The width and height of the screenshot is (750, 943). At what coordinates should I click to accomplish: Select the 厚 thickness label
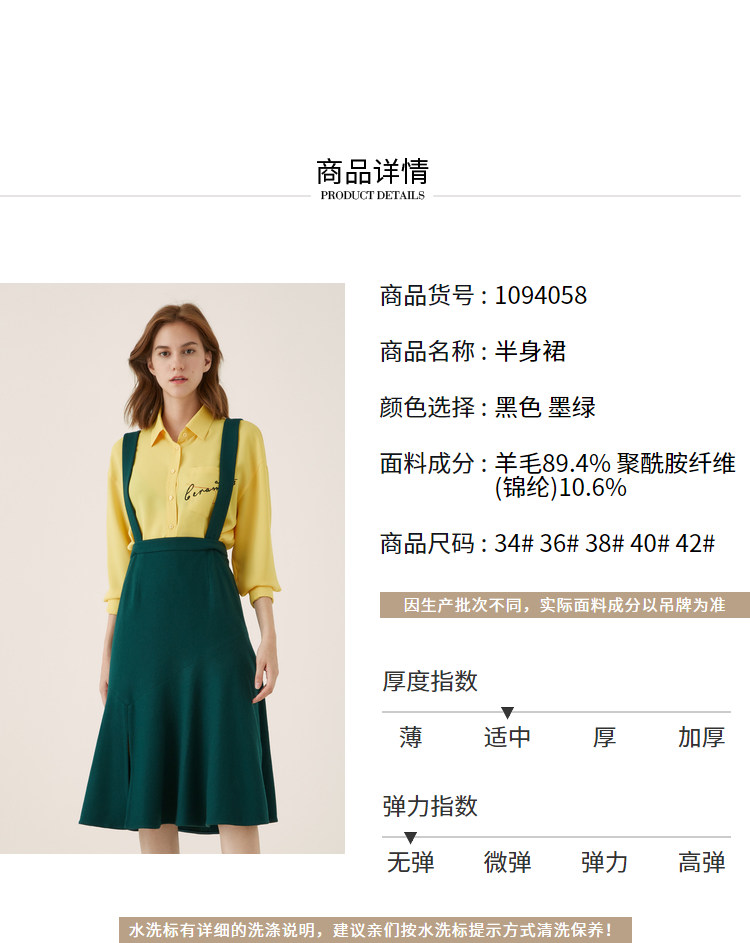click(604, 737)
